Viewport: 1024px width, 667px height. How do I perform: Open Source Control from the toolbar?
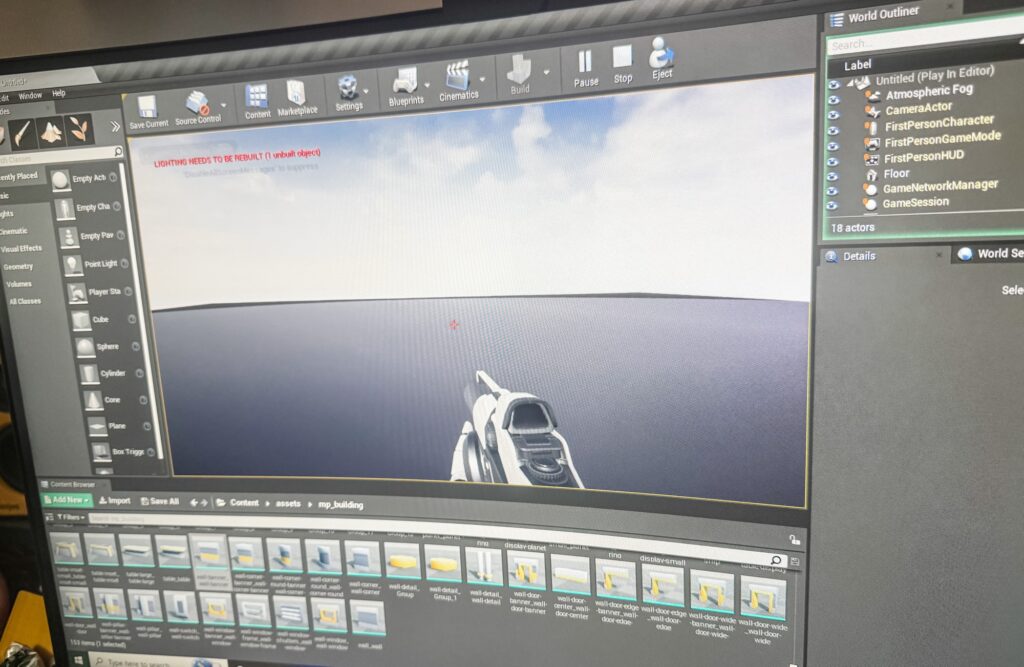point(197,103)
